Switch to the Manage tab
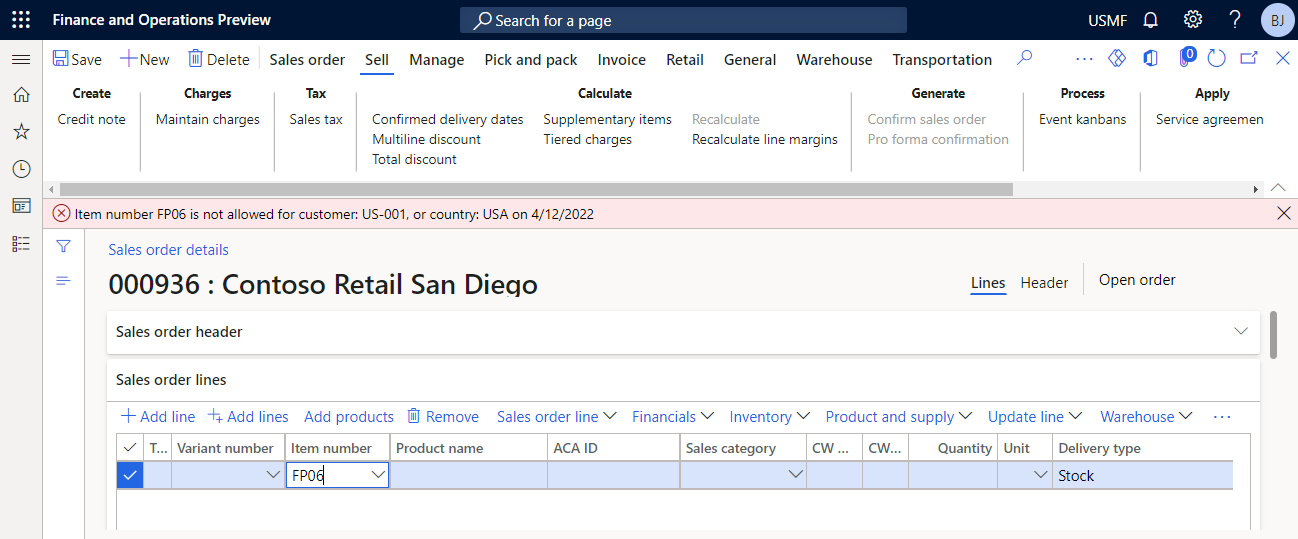 436,60
